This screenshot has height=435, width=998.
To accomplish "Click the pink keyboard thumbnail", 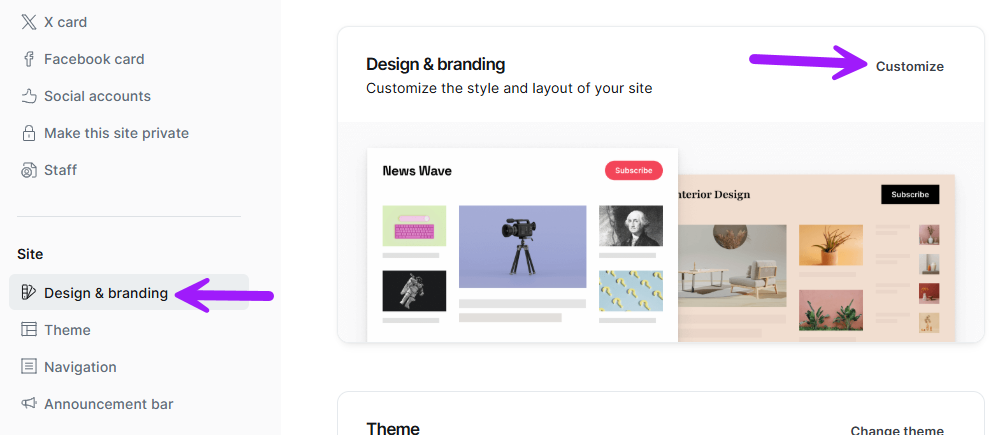I will pyautogui.click(x=414, y=225).
